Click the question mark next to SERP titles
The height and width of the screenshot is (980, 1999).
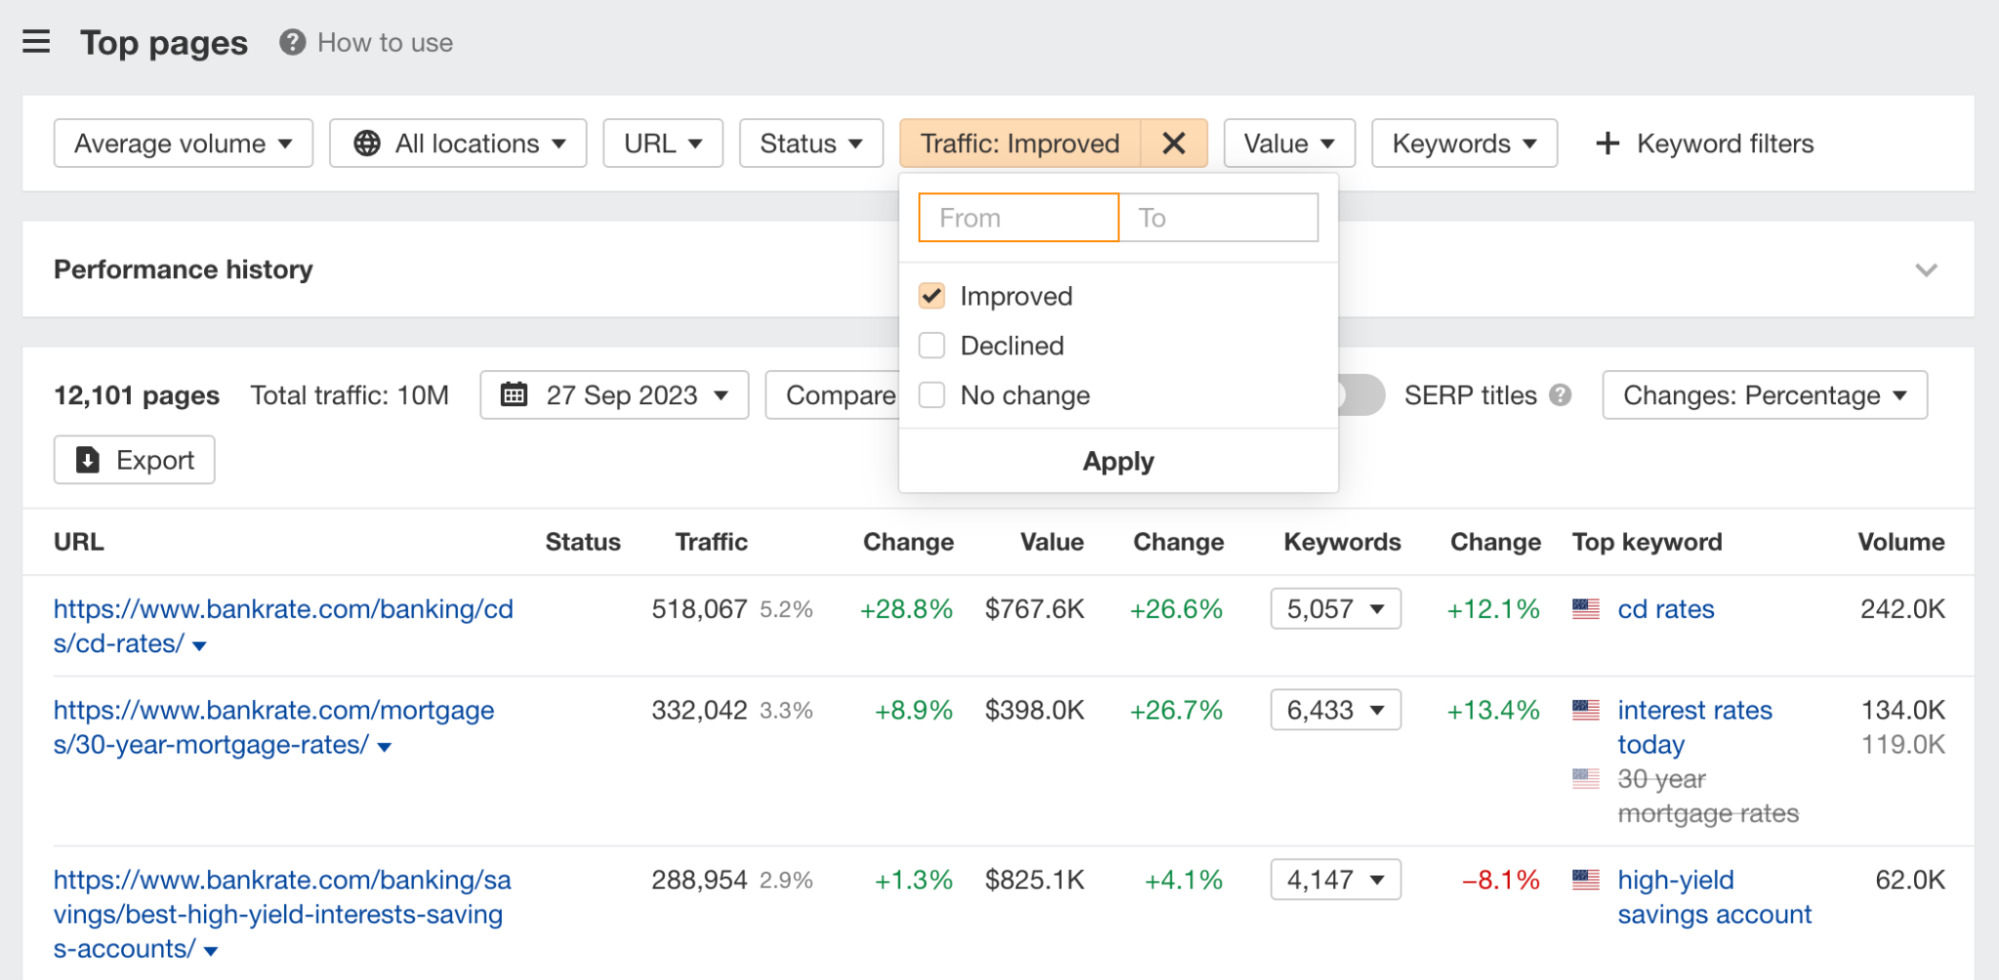tap(1560, 395)
